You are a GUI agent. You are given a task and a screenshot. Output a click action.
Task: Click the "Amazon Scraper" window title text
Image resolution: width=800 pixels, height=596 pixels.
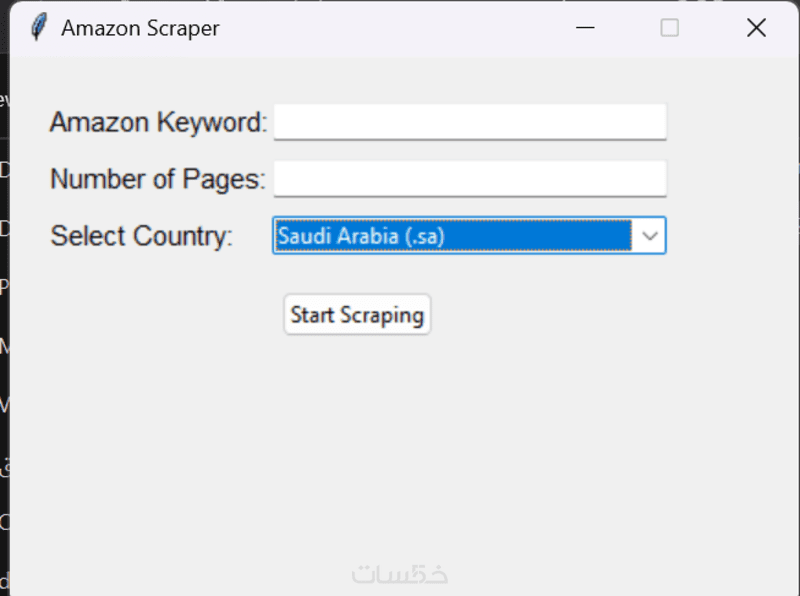[x=140, y=28]
